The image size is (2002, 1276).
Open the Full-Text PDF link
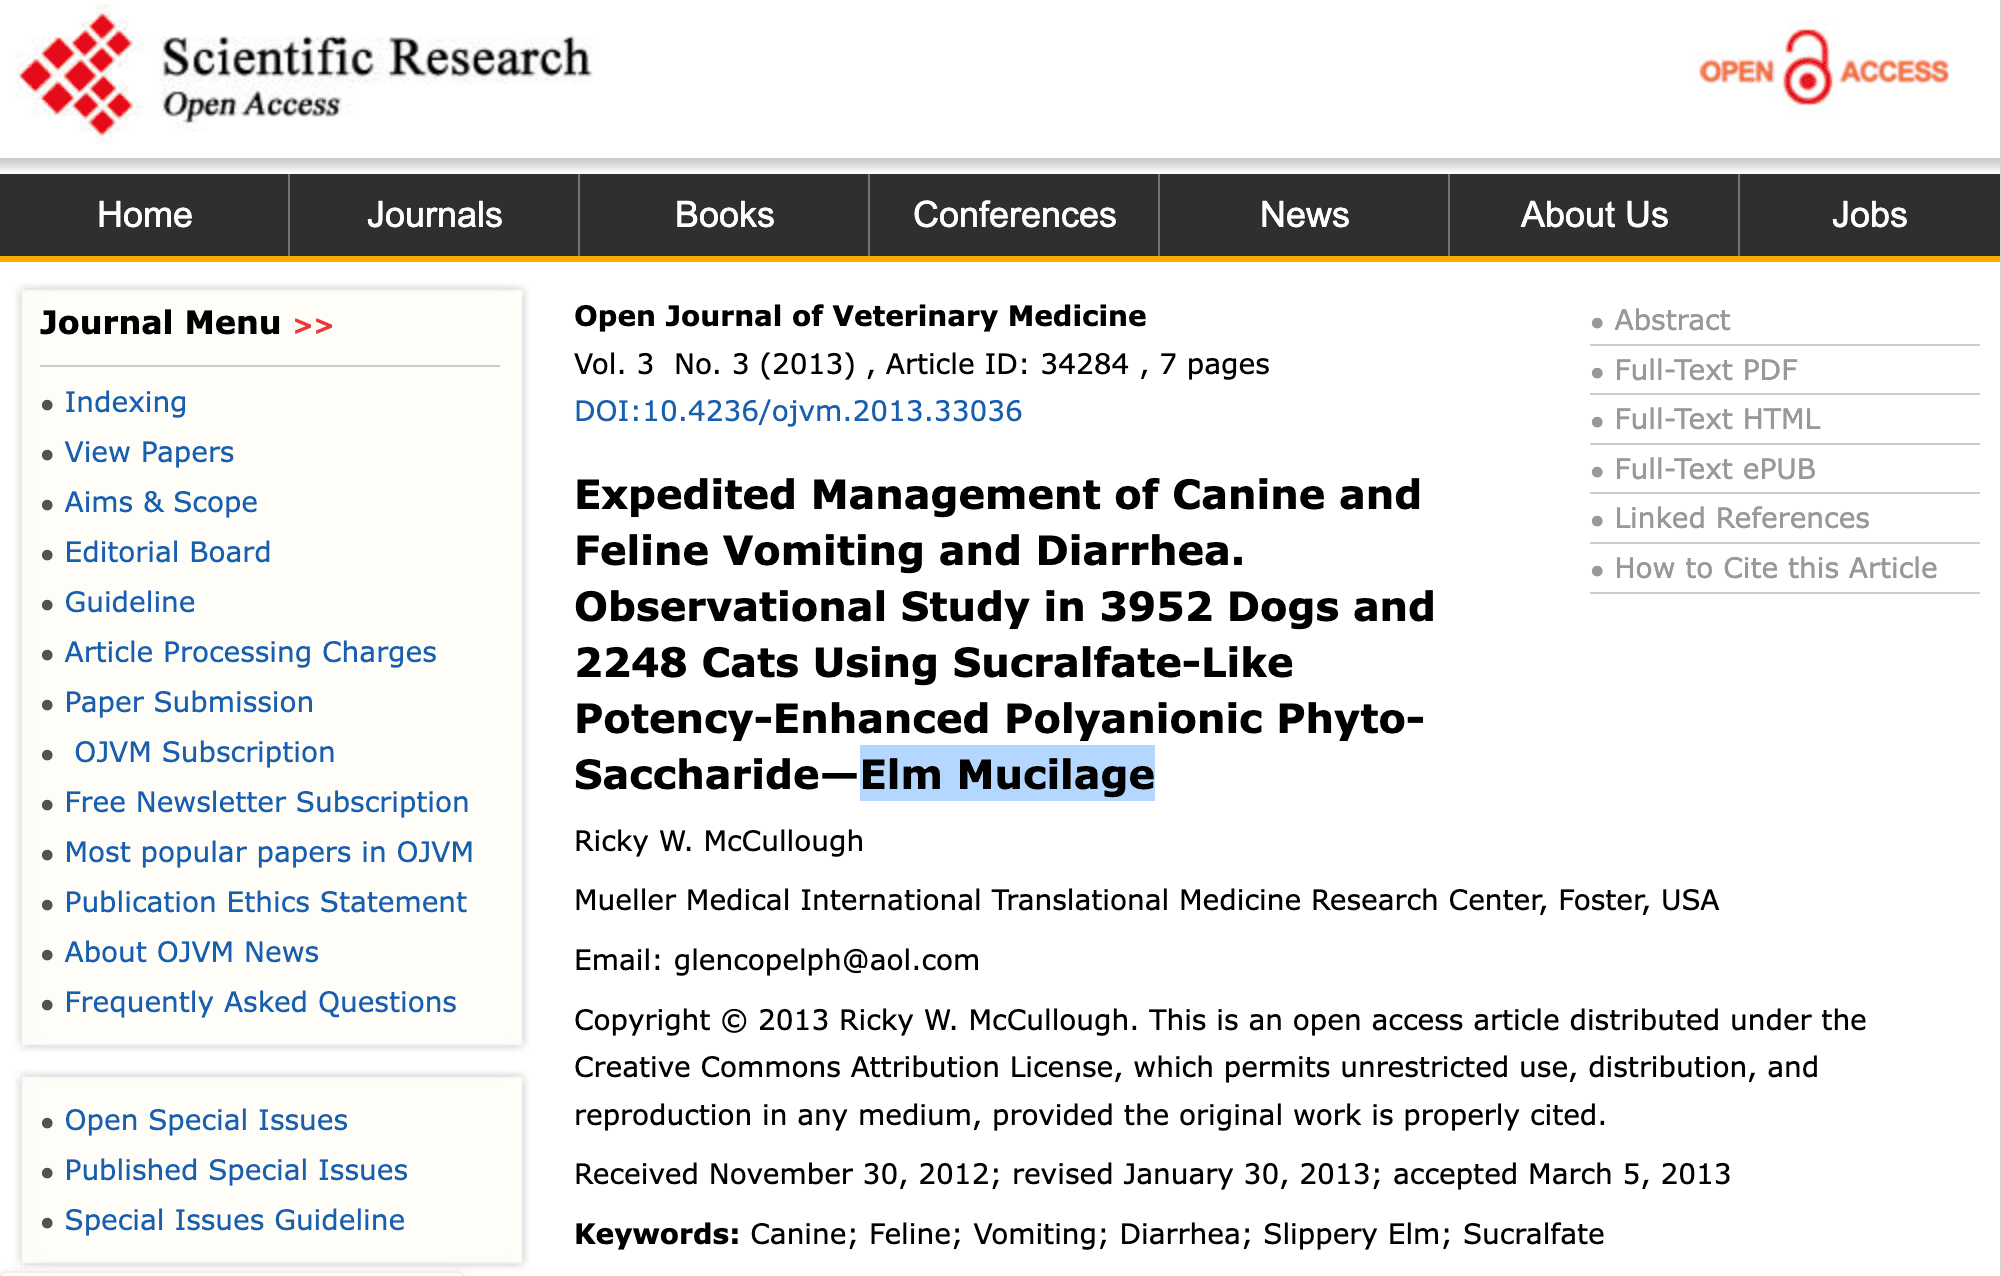(x=1705, y=370)
